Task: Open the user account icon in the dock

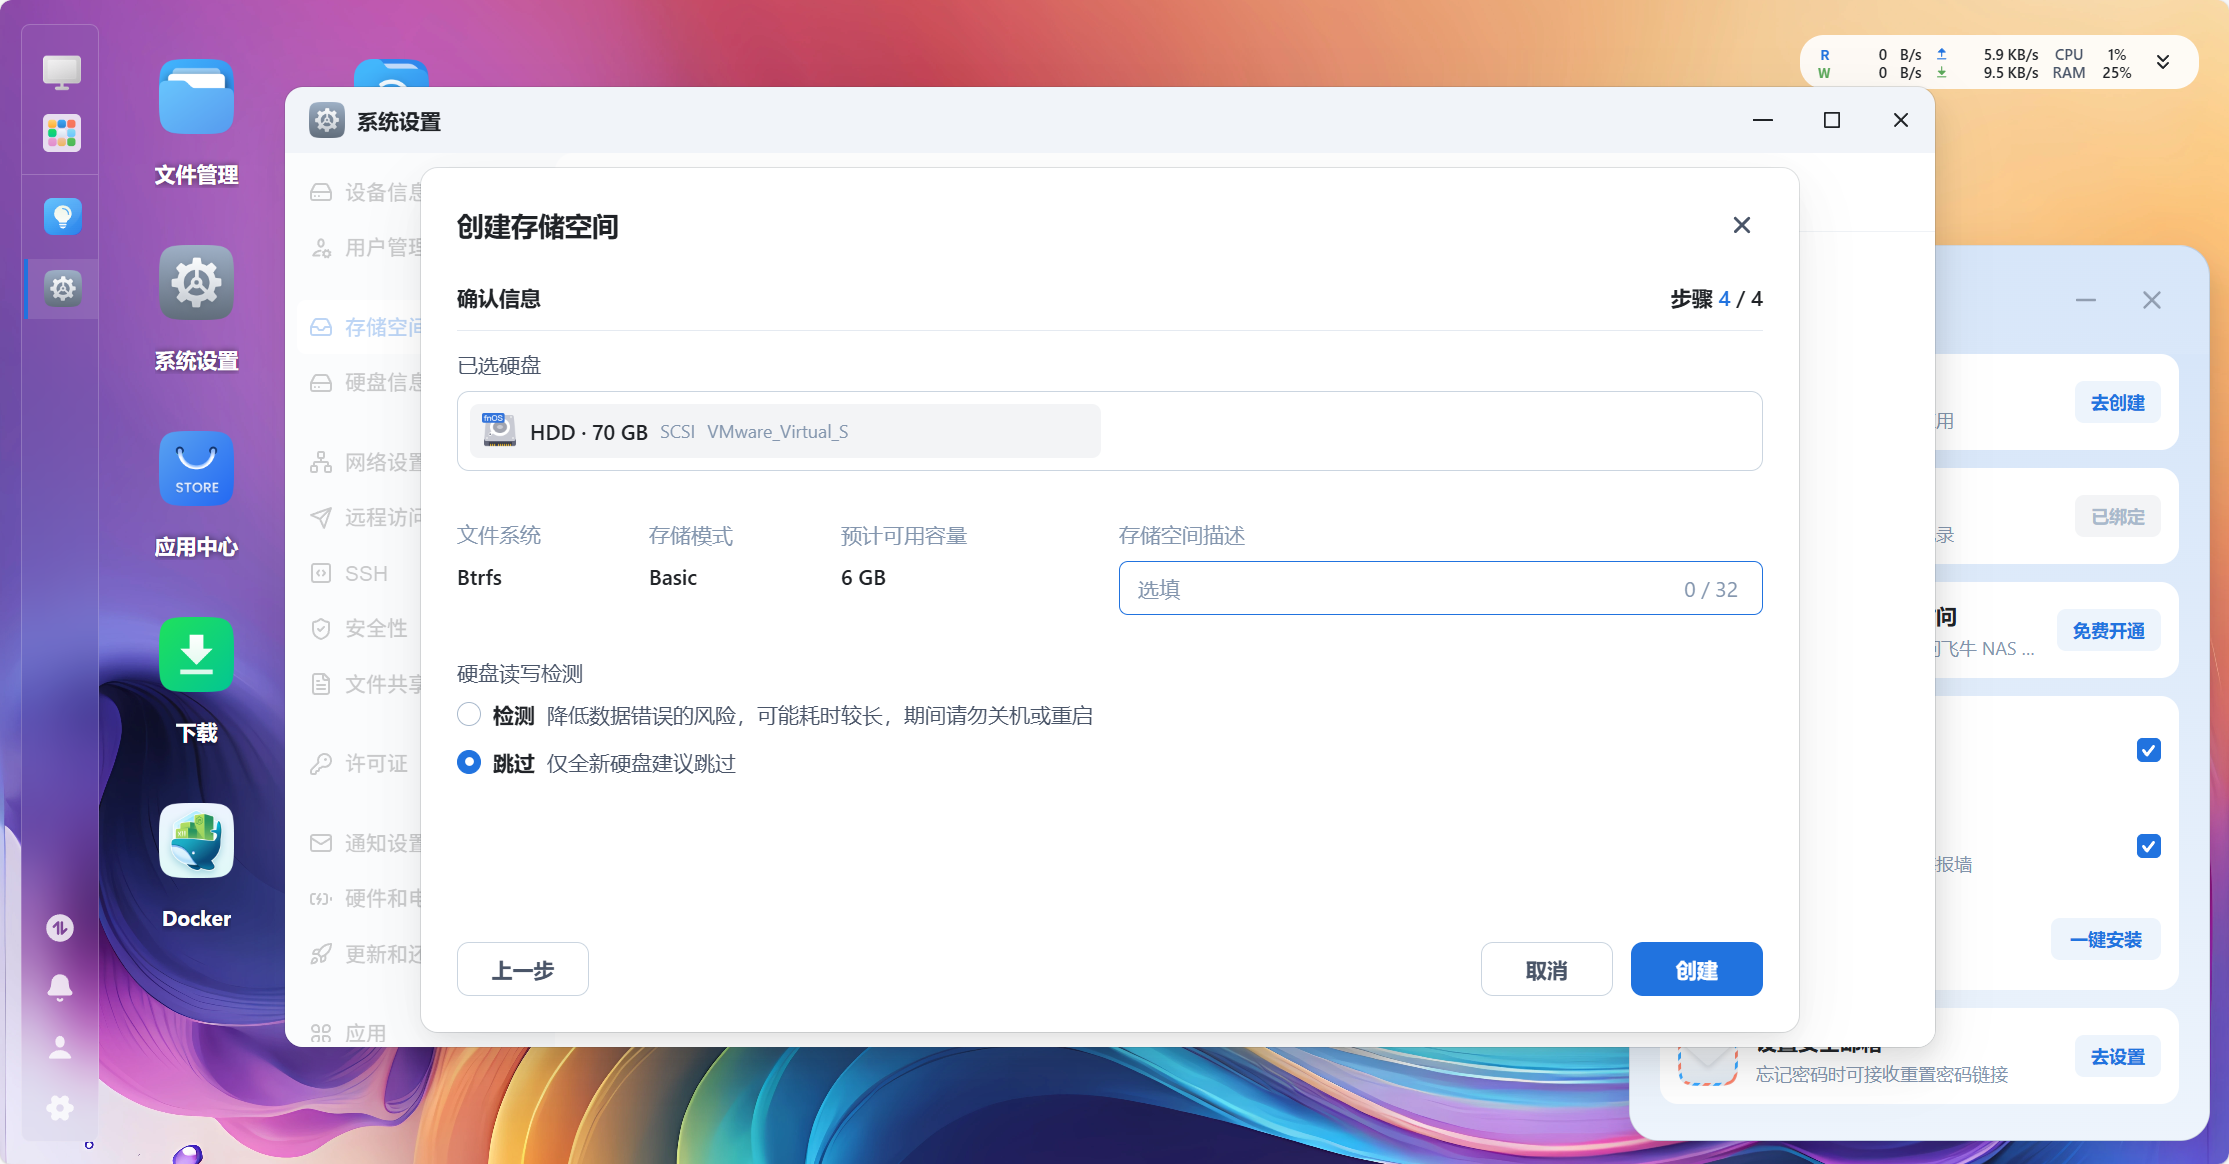Action: (60, 1047)
